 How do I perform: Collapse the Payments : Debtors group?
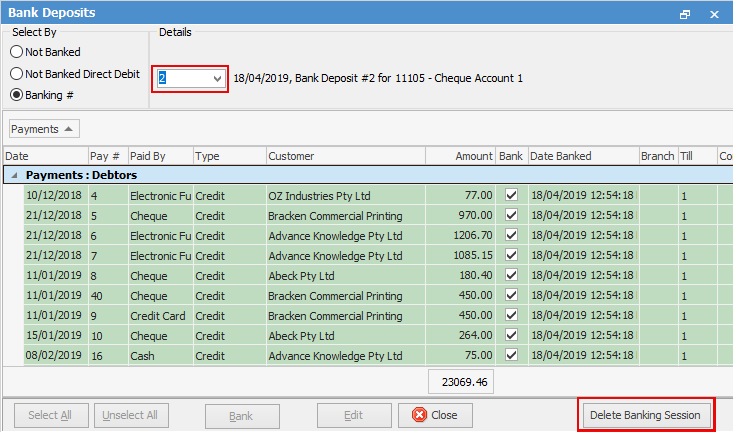pyautogui.click(x=14, y=175)
